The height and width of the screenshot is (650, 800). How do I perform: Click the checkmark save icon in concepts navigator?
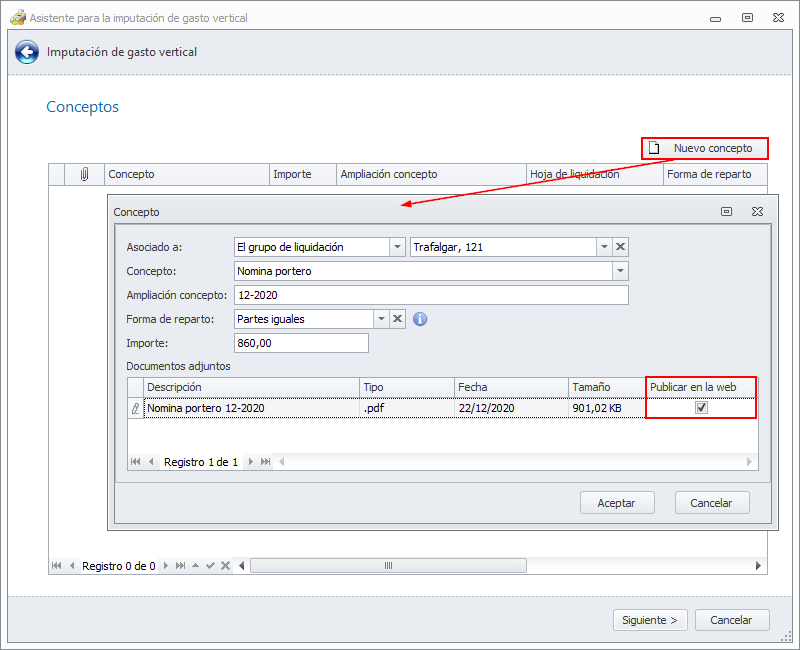coord(210,565)
